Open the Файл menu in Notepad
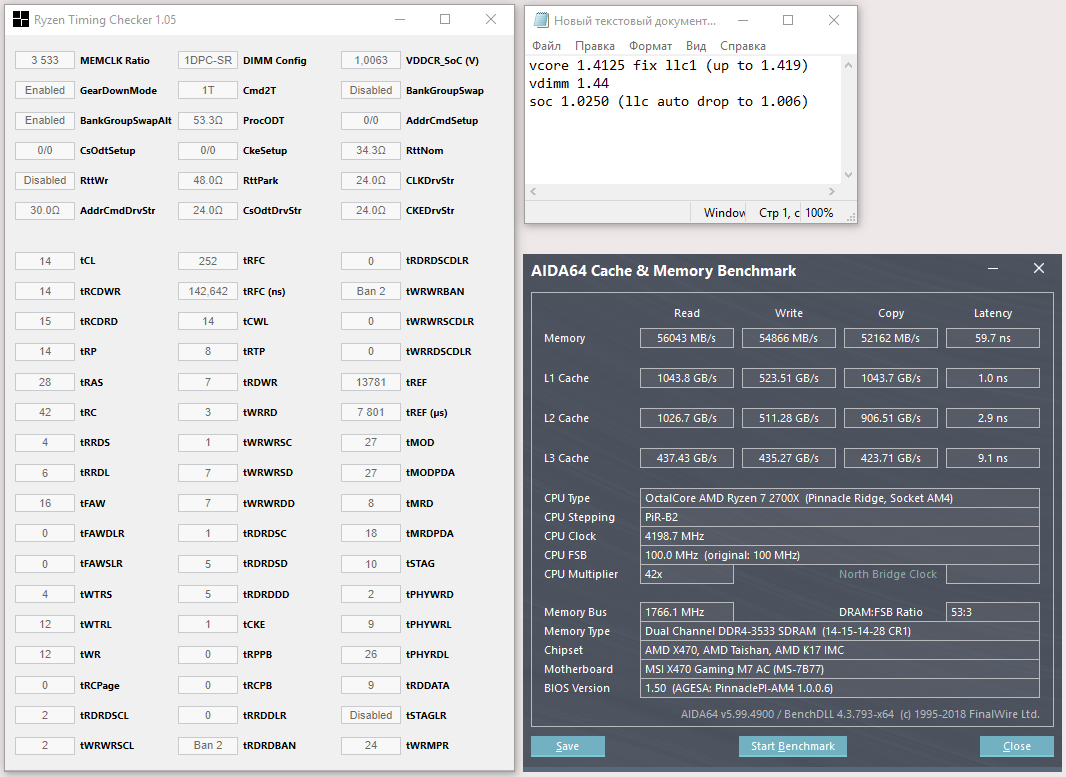1066x777 pixels. tap(547, 46)
